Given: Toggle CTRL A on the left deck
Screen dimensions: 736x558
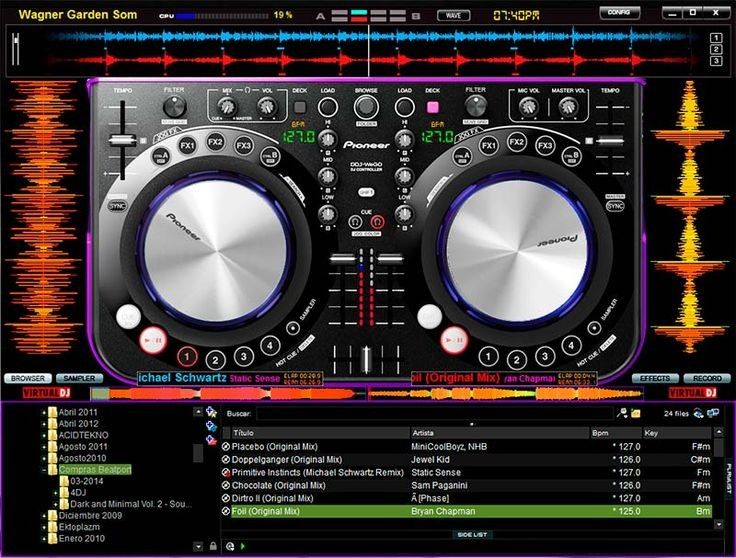Looking at the screenshot, I should [161, 156].
